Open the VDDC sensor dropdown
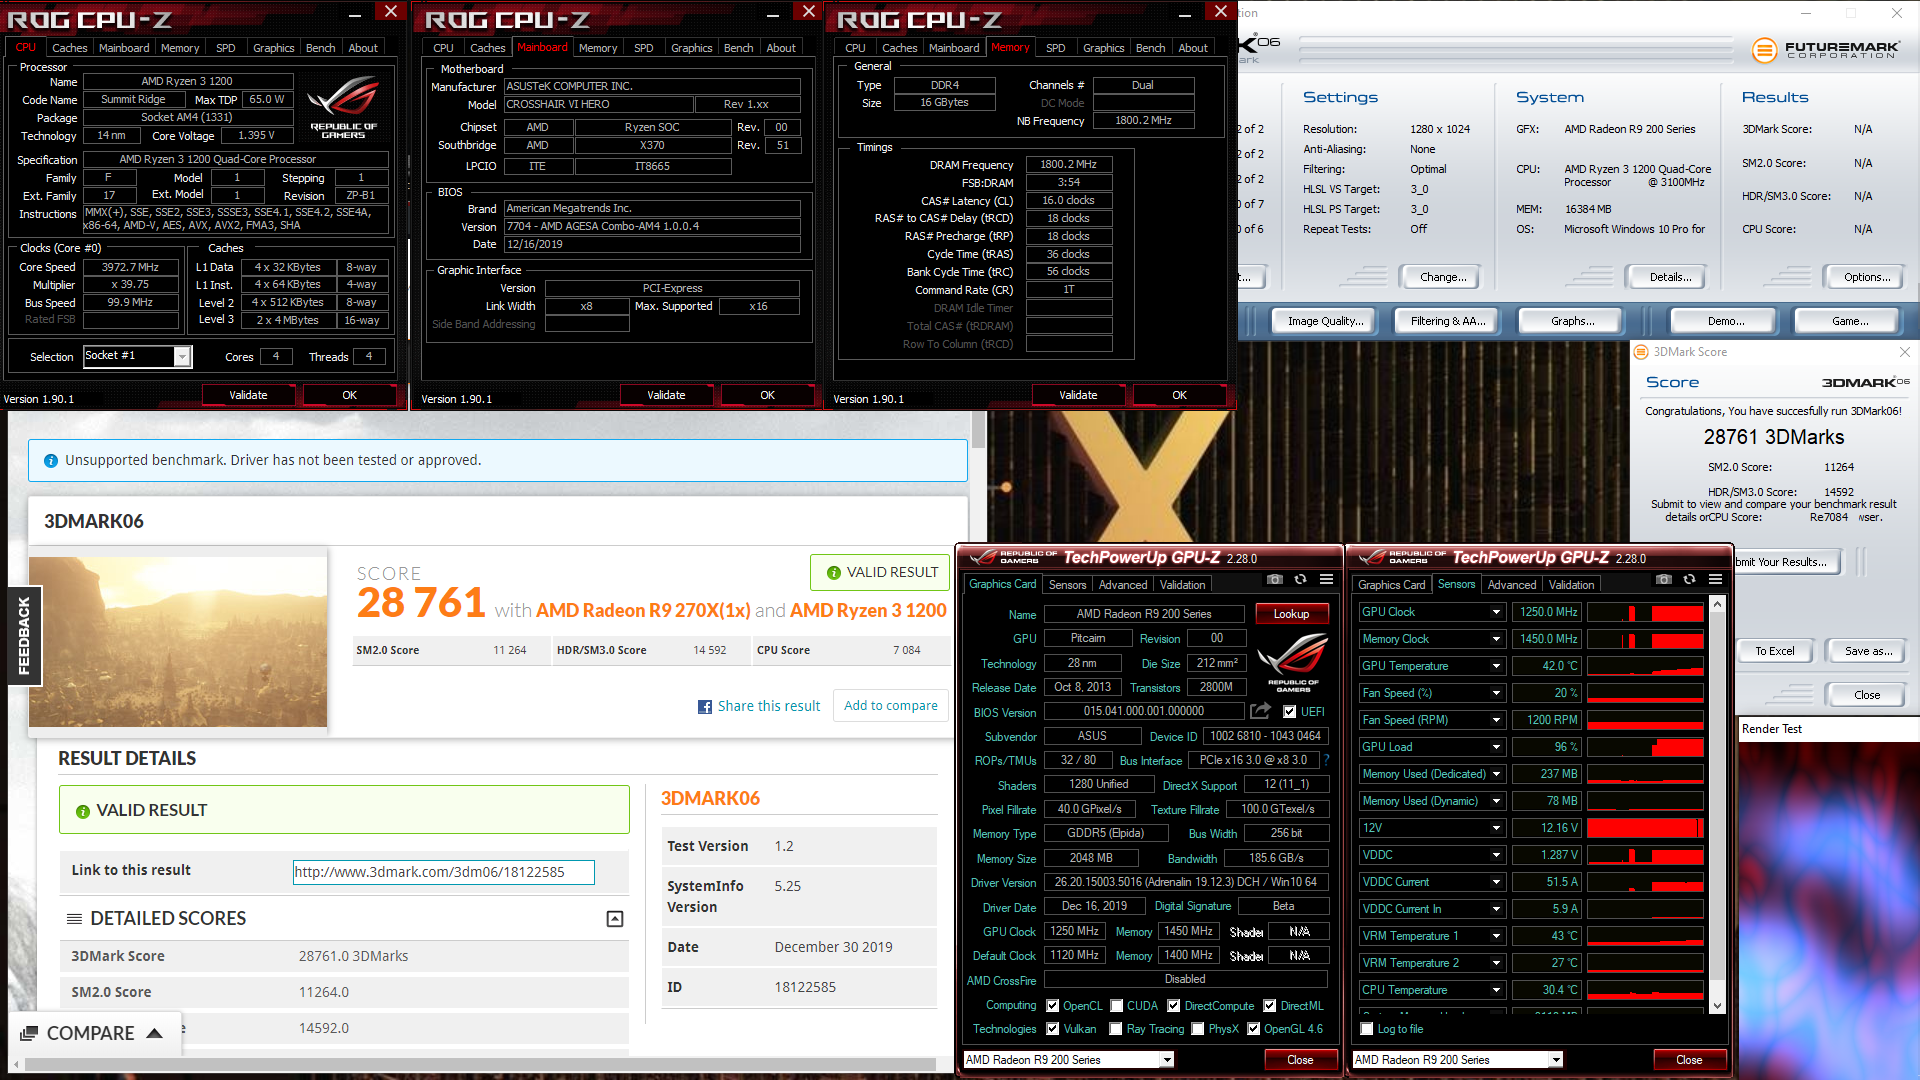 click(x=1496, y=855)
